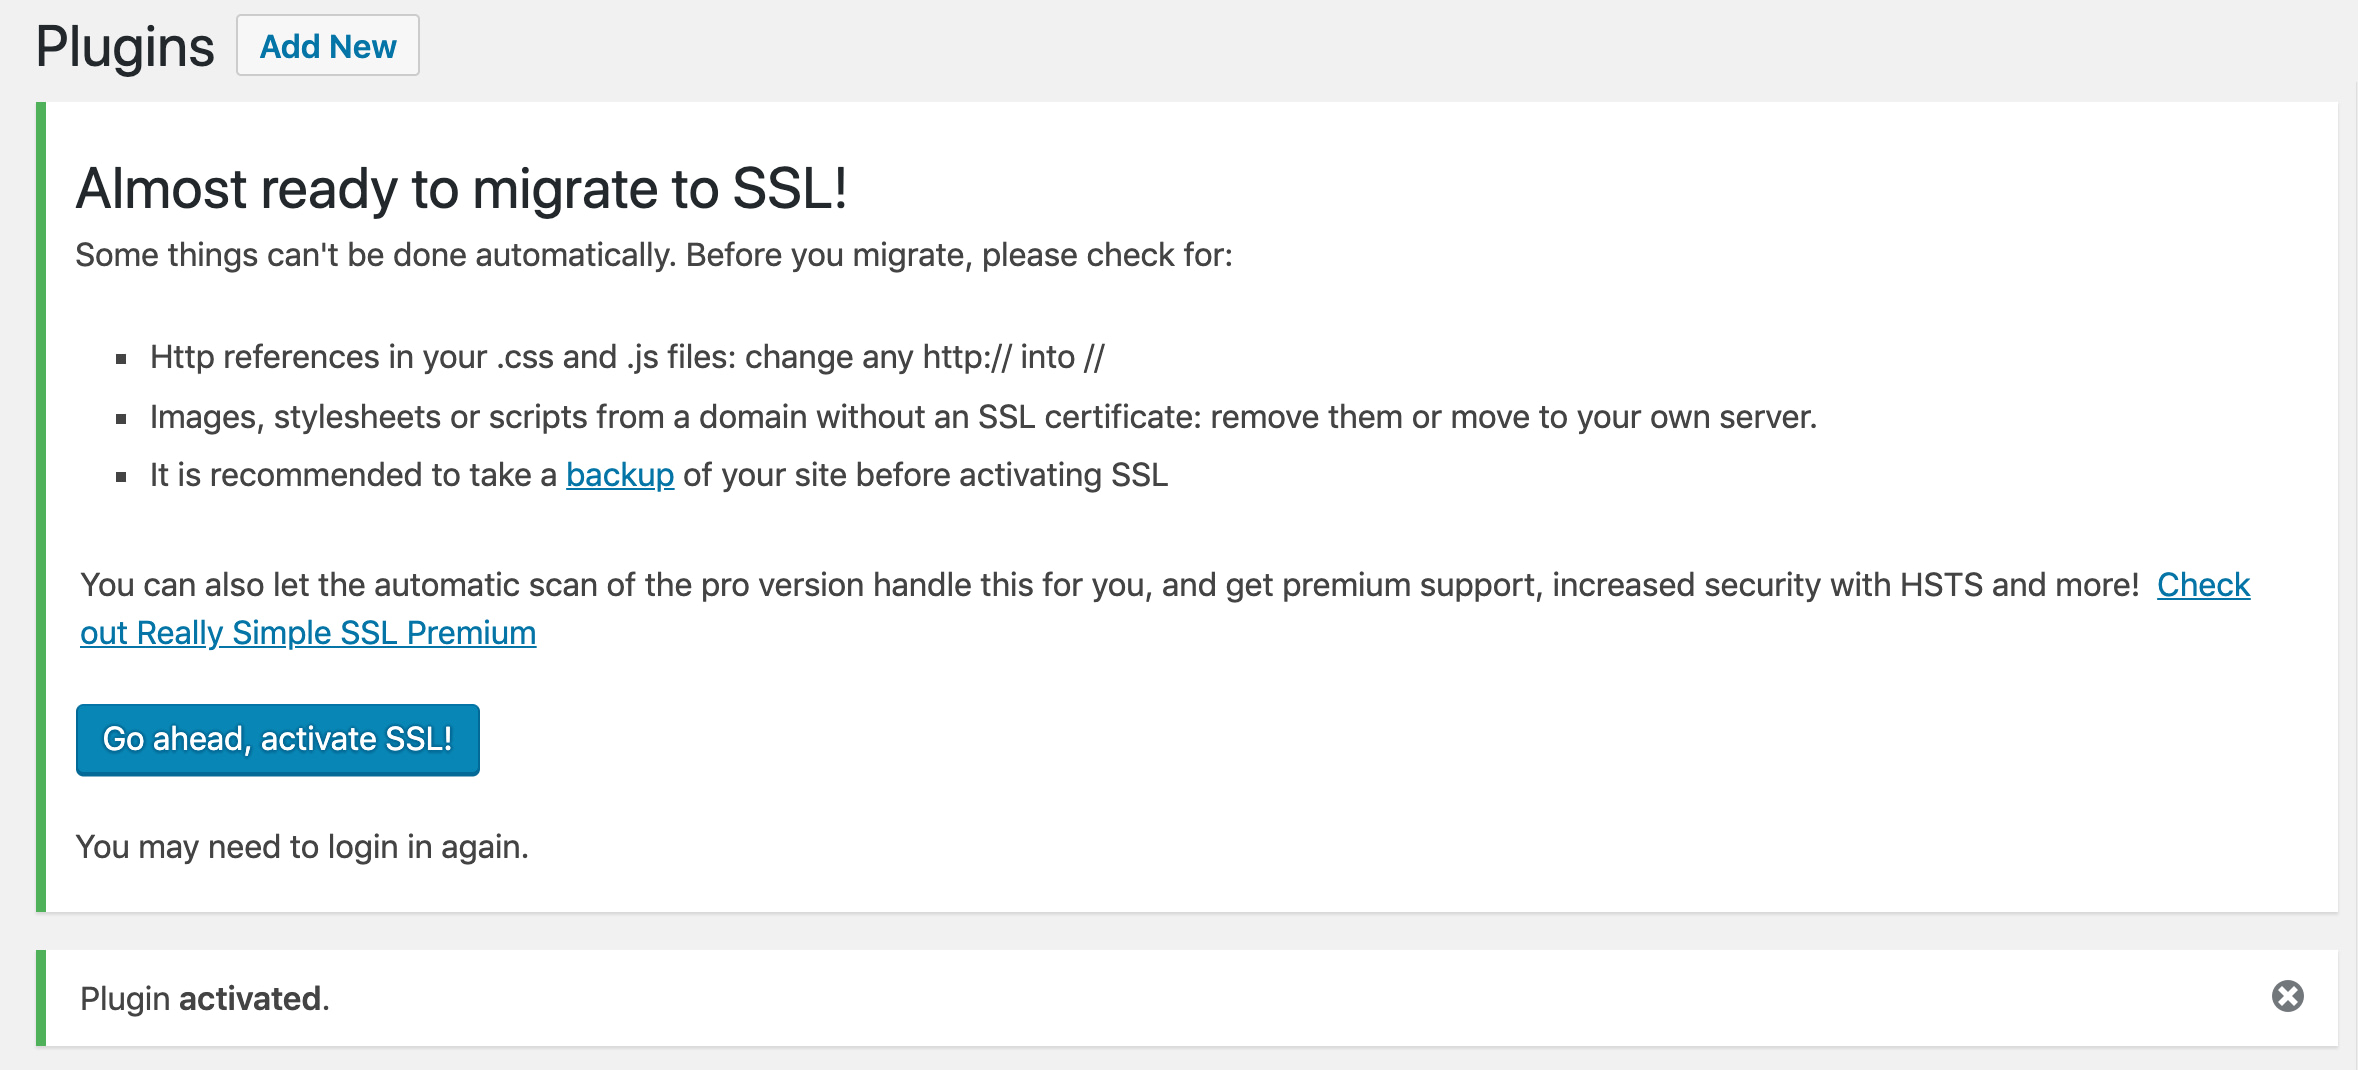Click the first bullet about Http references

tap(627, 355)
